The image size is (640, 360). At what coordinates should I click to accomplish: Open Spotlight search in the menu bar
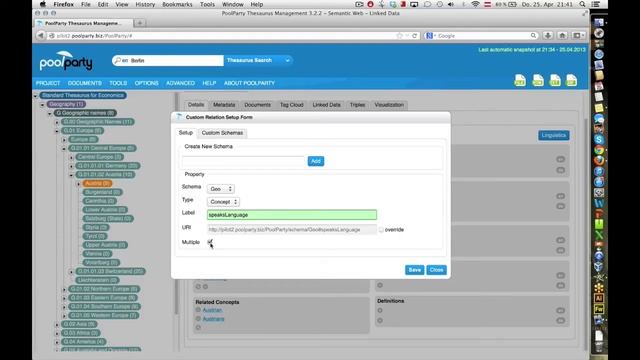pyautogui.click(x=582, y=4)
